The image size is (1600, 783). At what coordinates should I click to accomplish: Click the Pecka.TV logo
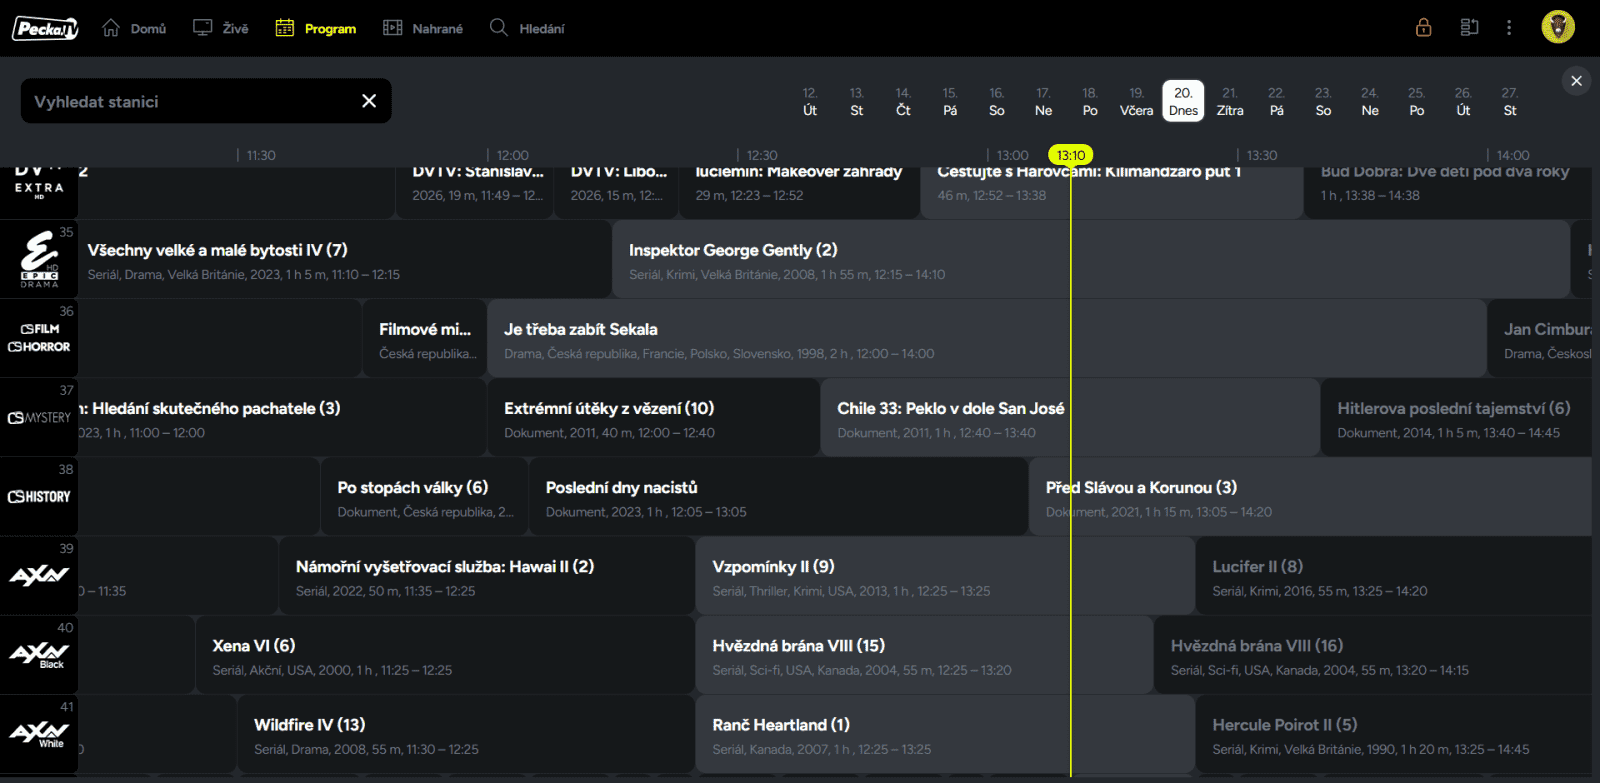pyautogui.click(x=45, y=28)
